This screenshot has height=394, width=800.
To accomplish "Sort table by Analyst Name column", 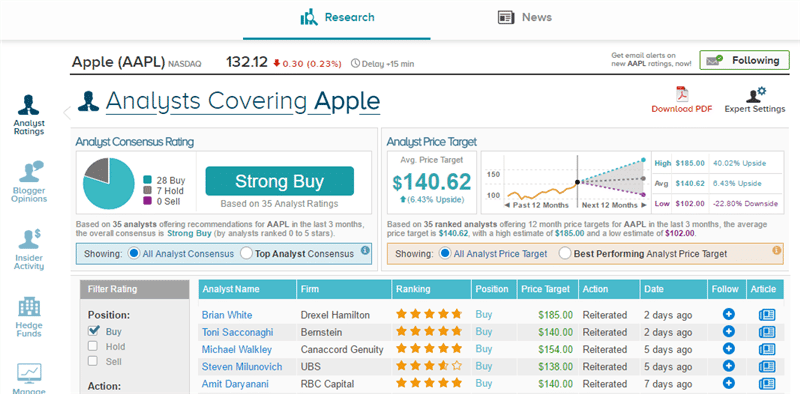I will click(x=247, y=289).
